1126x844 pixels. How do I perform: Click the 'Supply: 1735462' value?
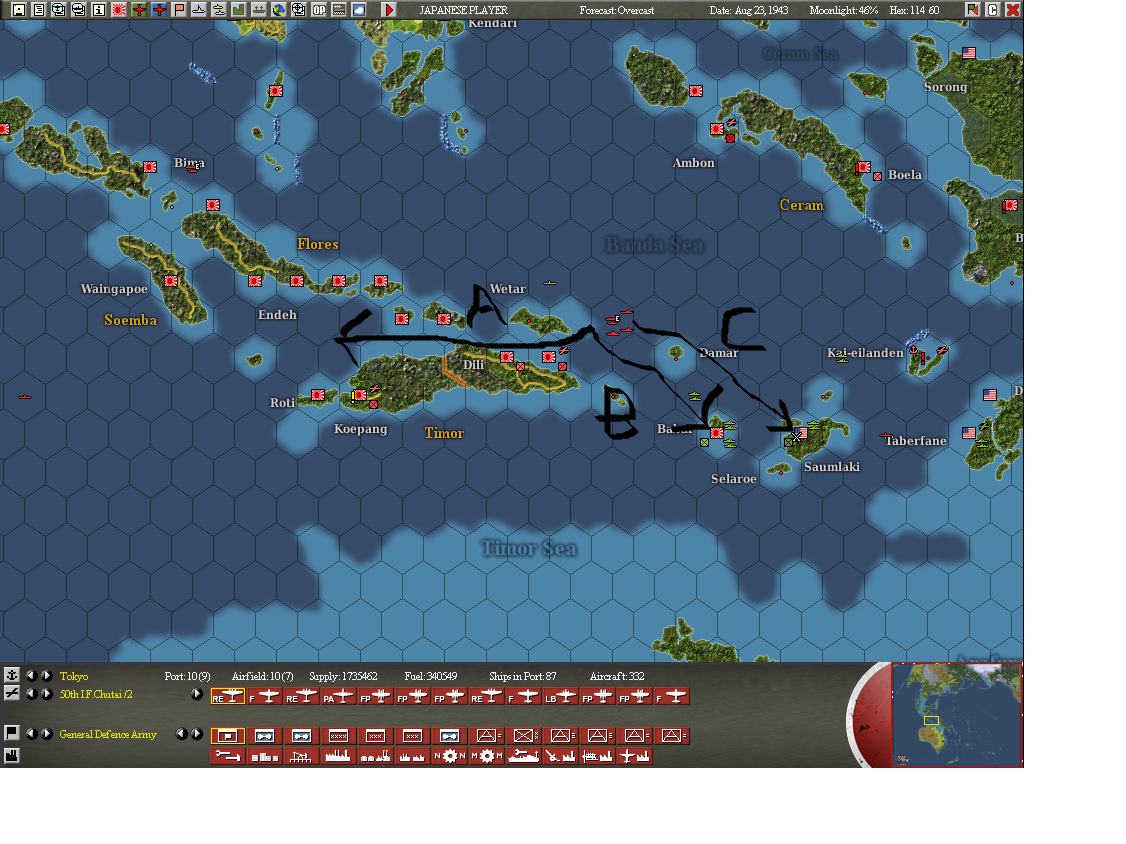[x=343, y=676]
